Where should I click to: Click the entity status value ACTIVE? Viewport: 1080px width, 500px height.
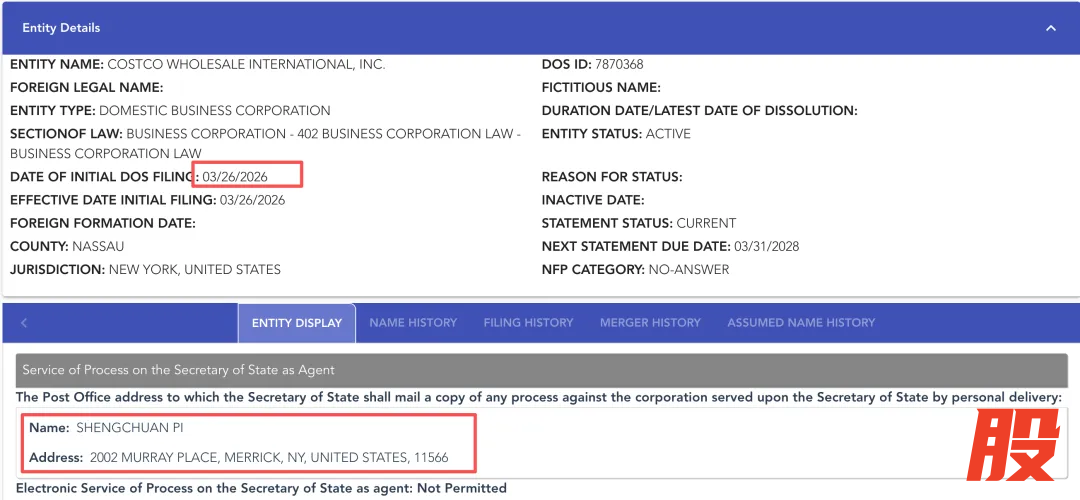(x=668, y=134)
